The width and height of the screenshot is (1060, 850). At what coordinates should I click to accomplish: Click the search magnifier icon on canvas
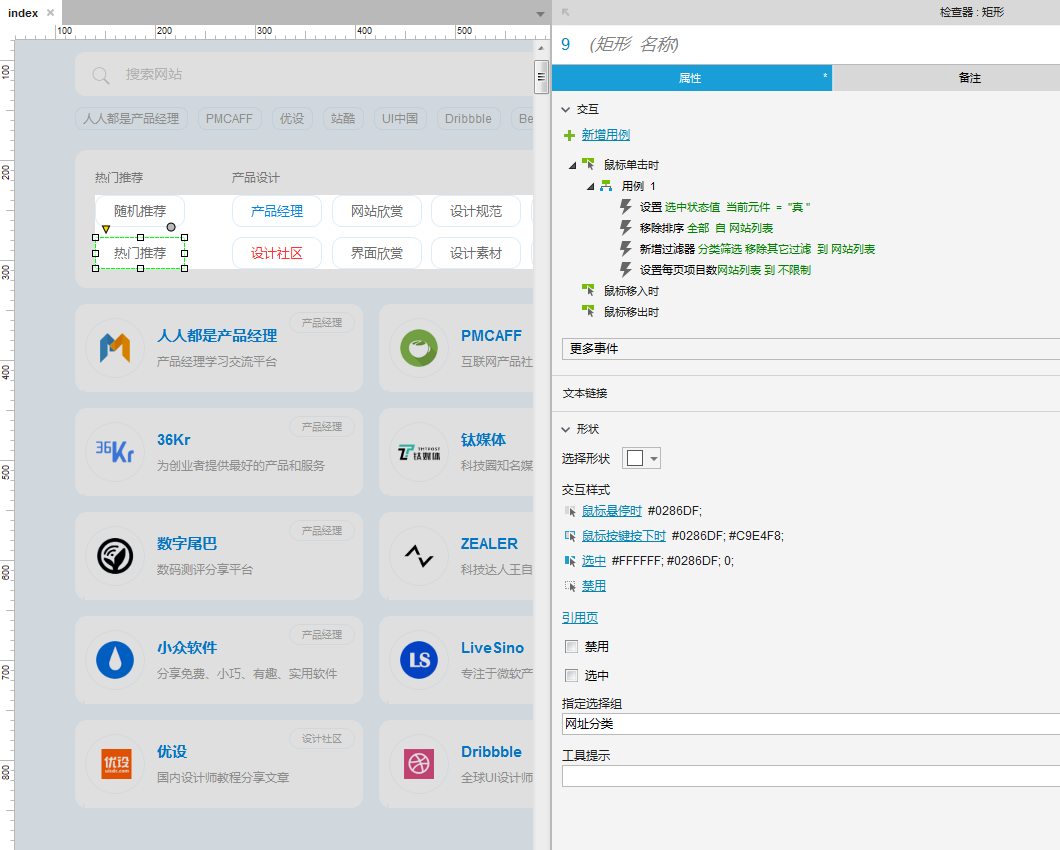(x=101, y=75)
